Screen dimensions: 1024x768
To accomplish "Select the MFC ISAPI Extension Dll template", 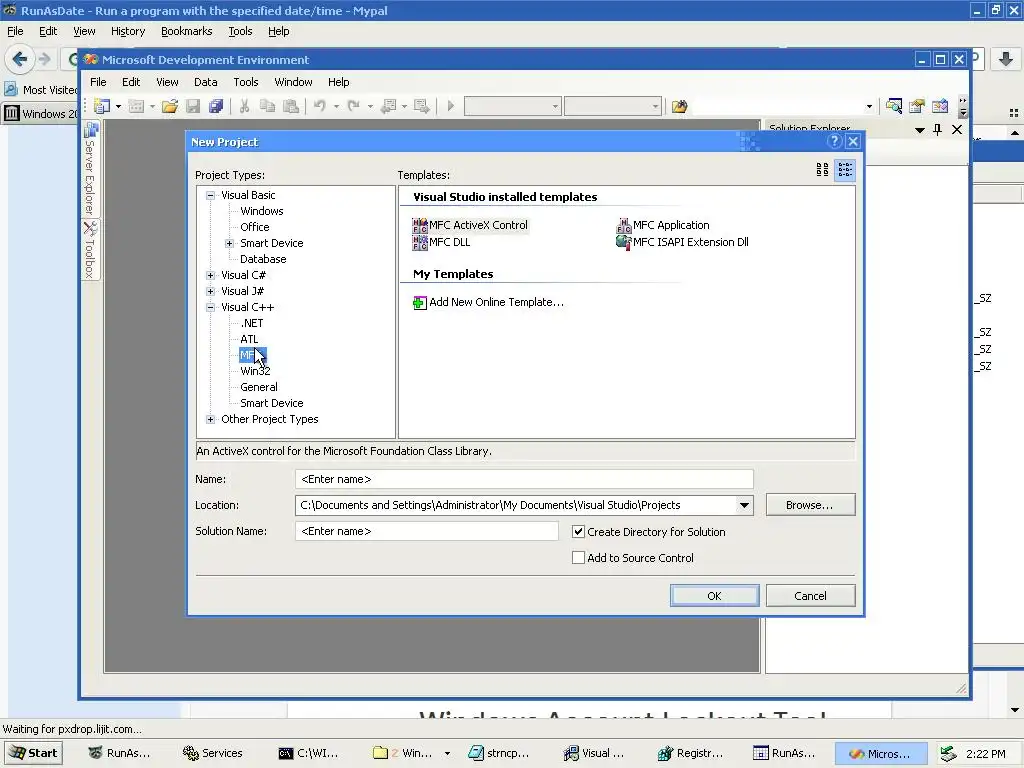I will coord(682,242).
